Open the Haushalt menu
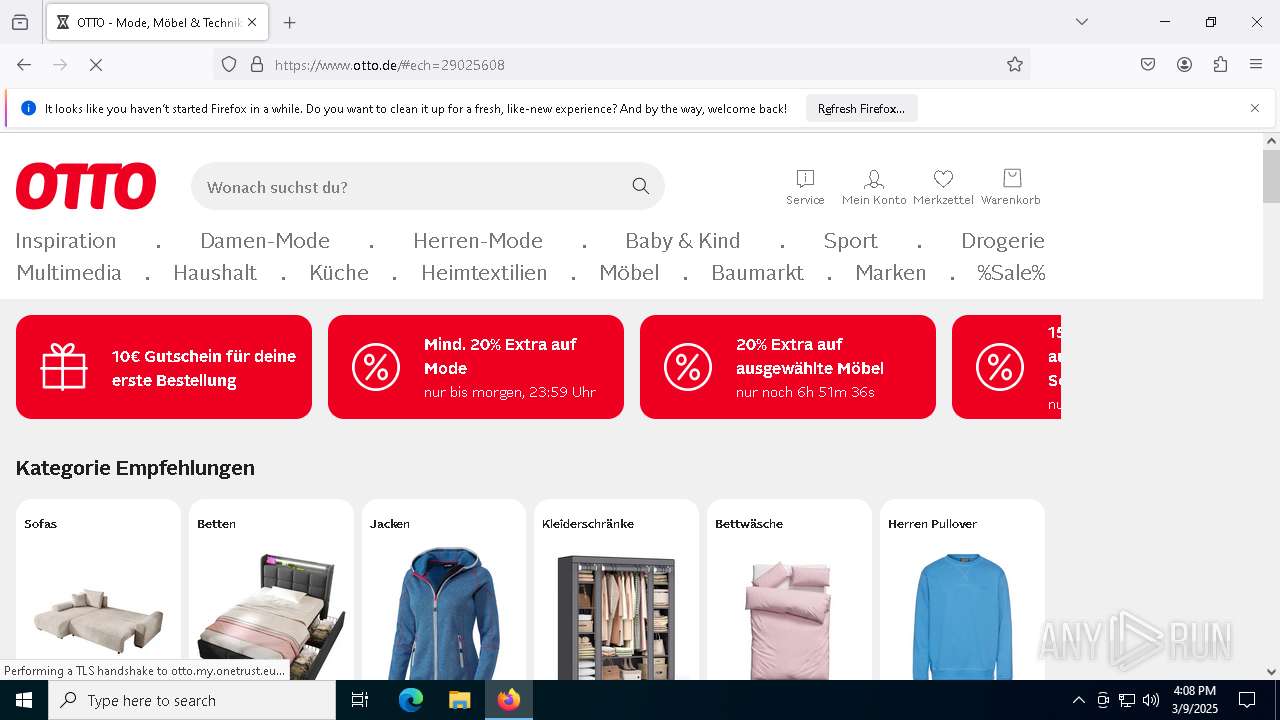Viewport: 1280px width, 720px height. pyautogui.click(x=215, y=273)
